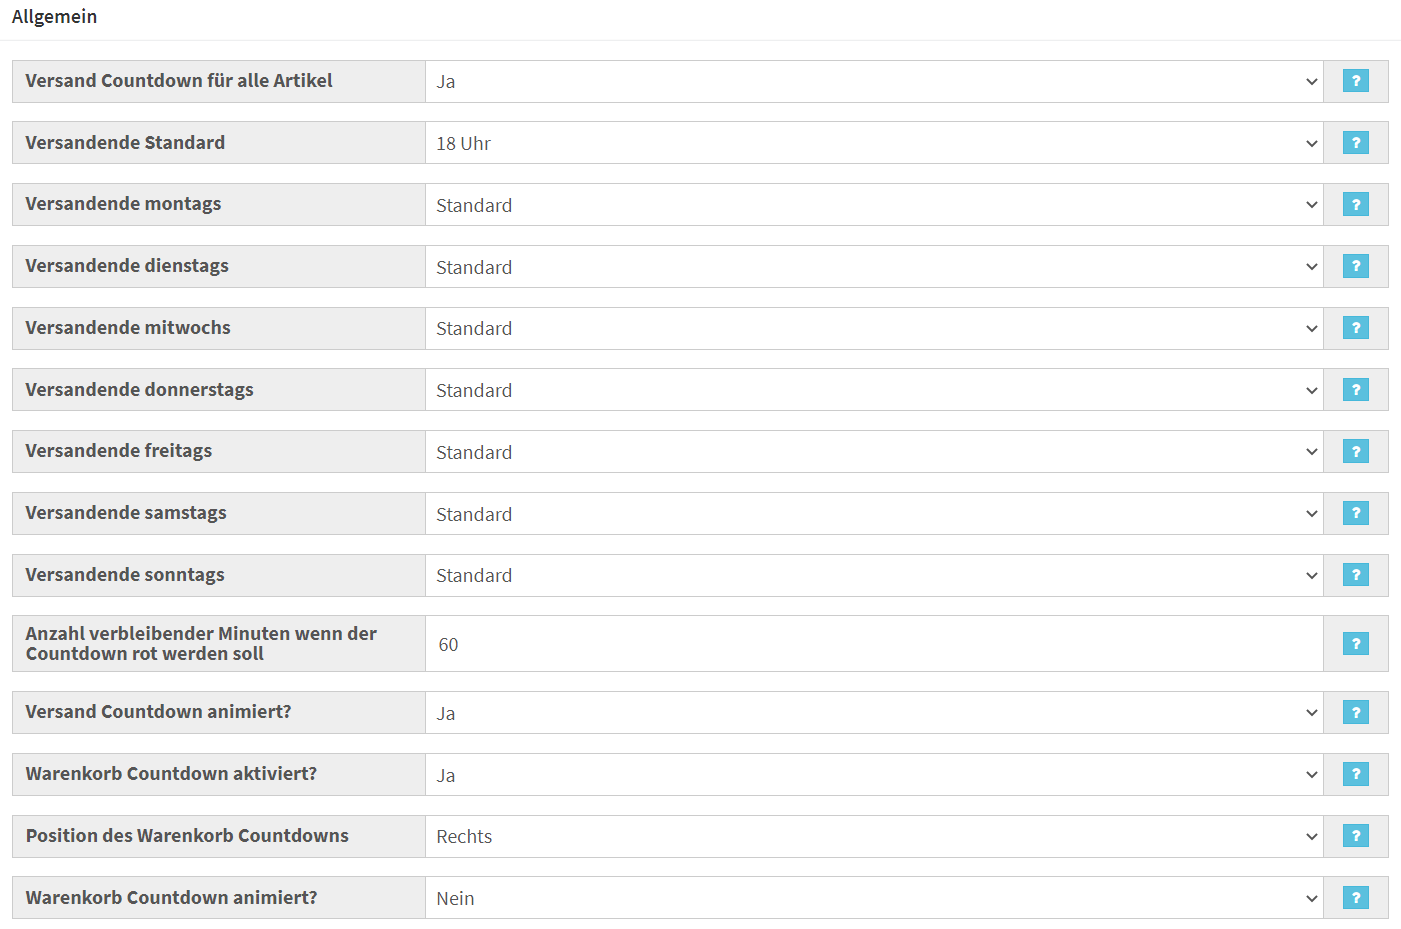1401x929 pixels.
Task: Click help icon for Warenkorb Countdown animiert
Action: tap(1355, 898)
